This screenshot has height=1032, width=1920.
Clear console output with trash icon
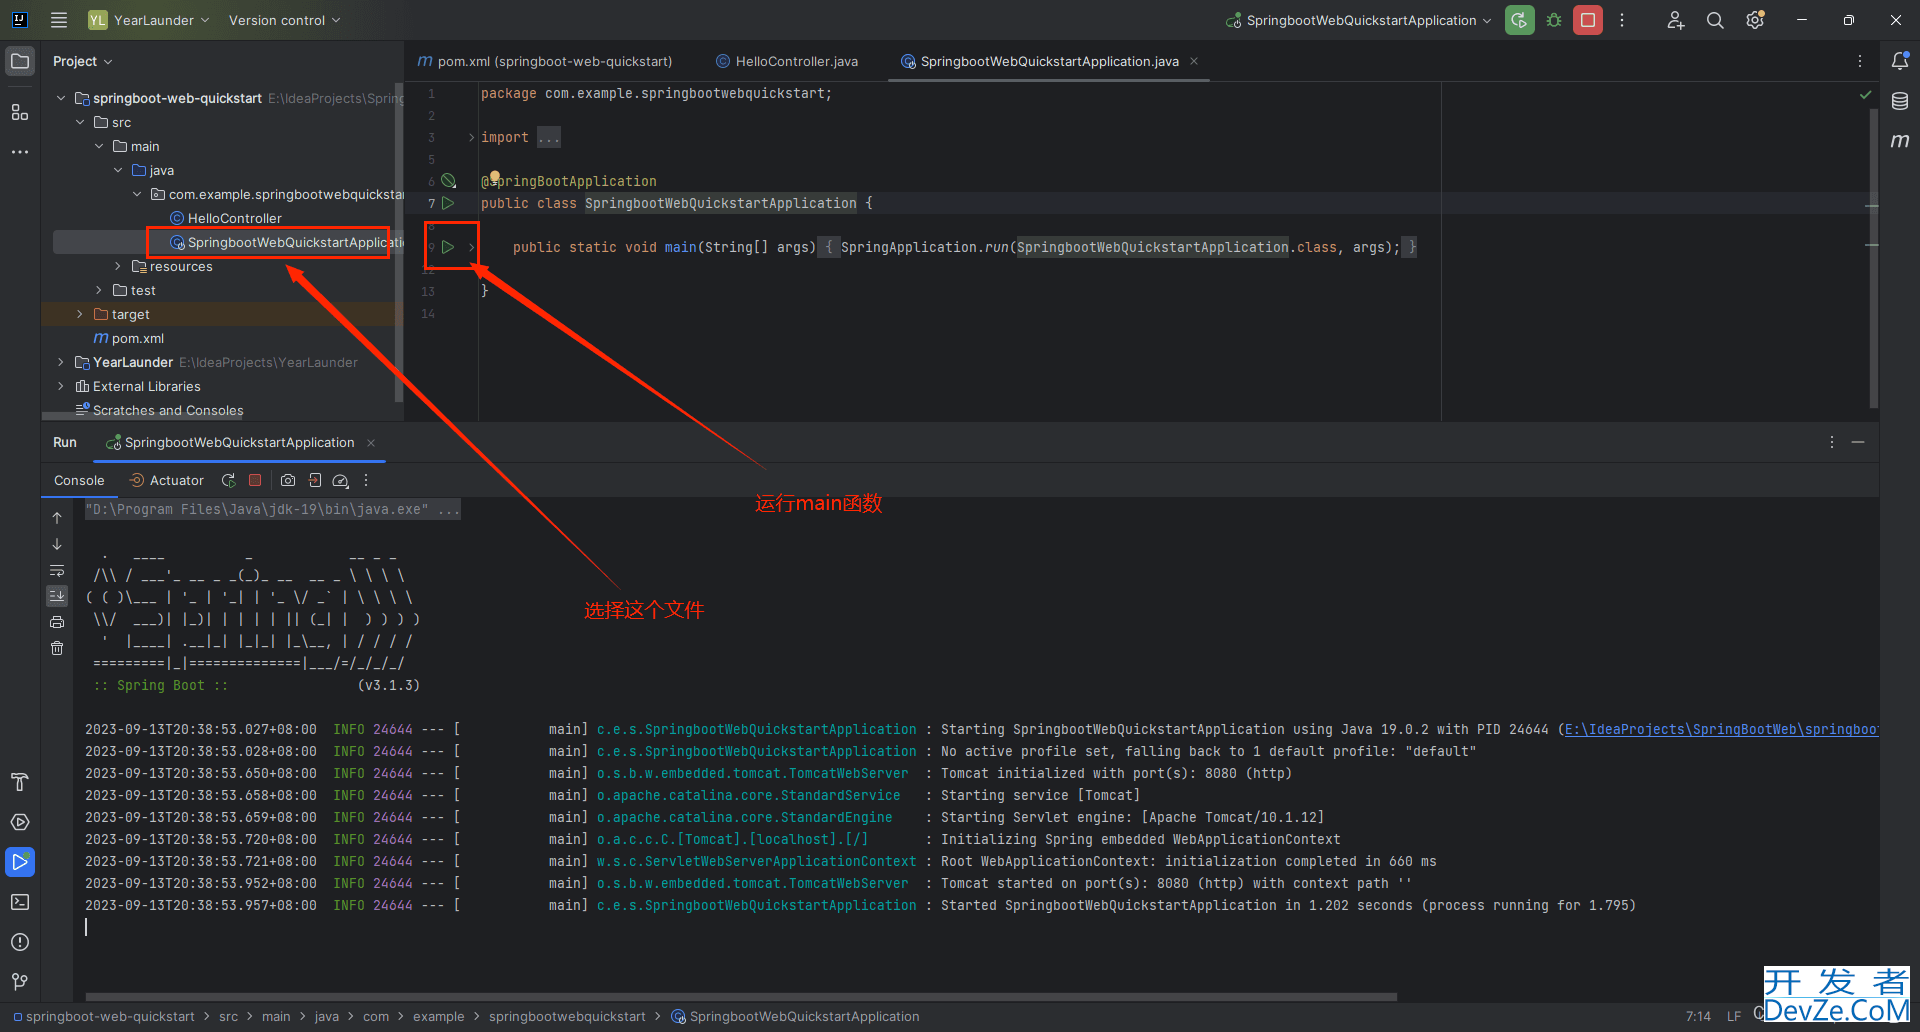[57, 648]
